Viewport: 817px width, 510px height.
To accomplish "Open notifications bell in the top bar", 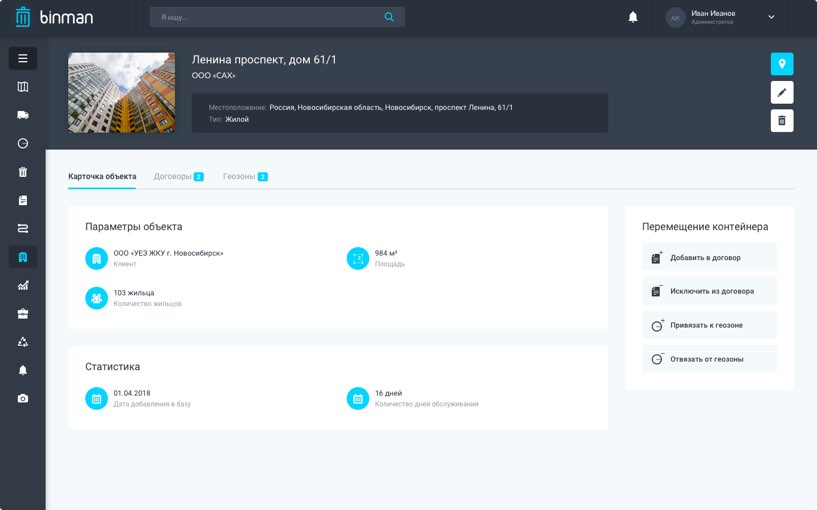I will 633,17.
